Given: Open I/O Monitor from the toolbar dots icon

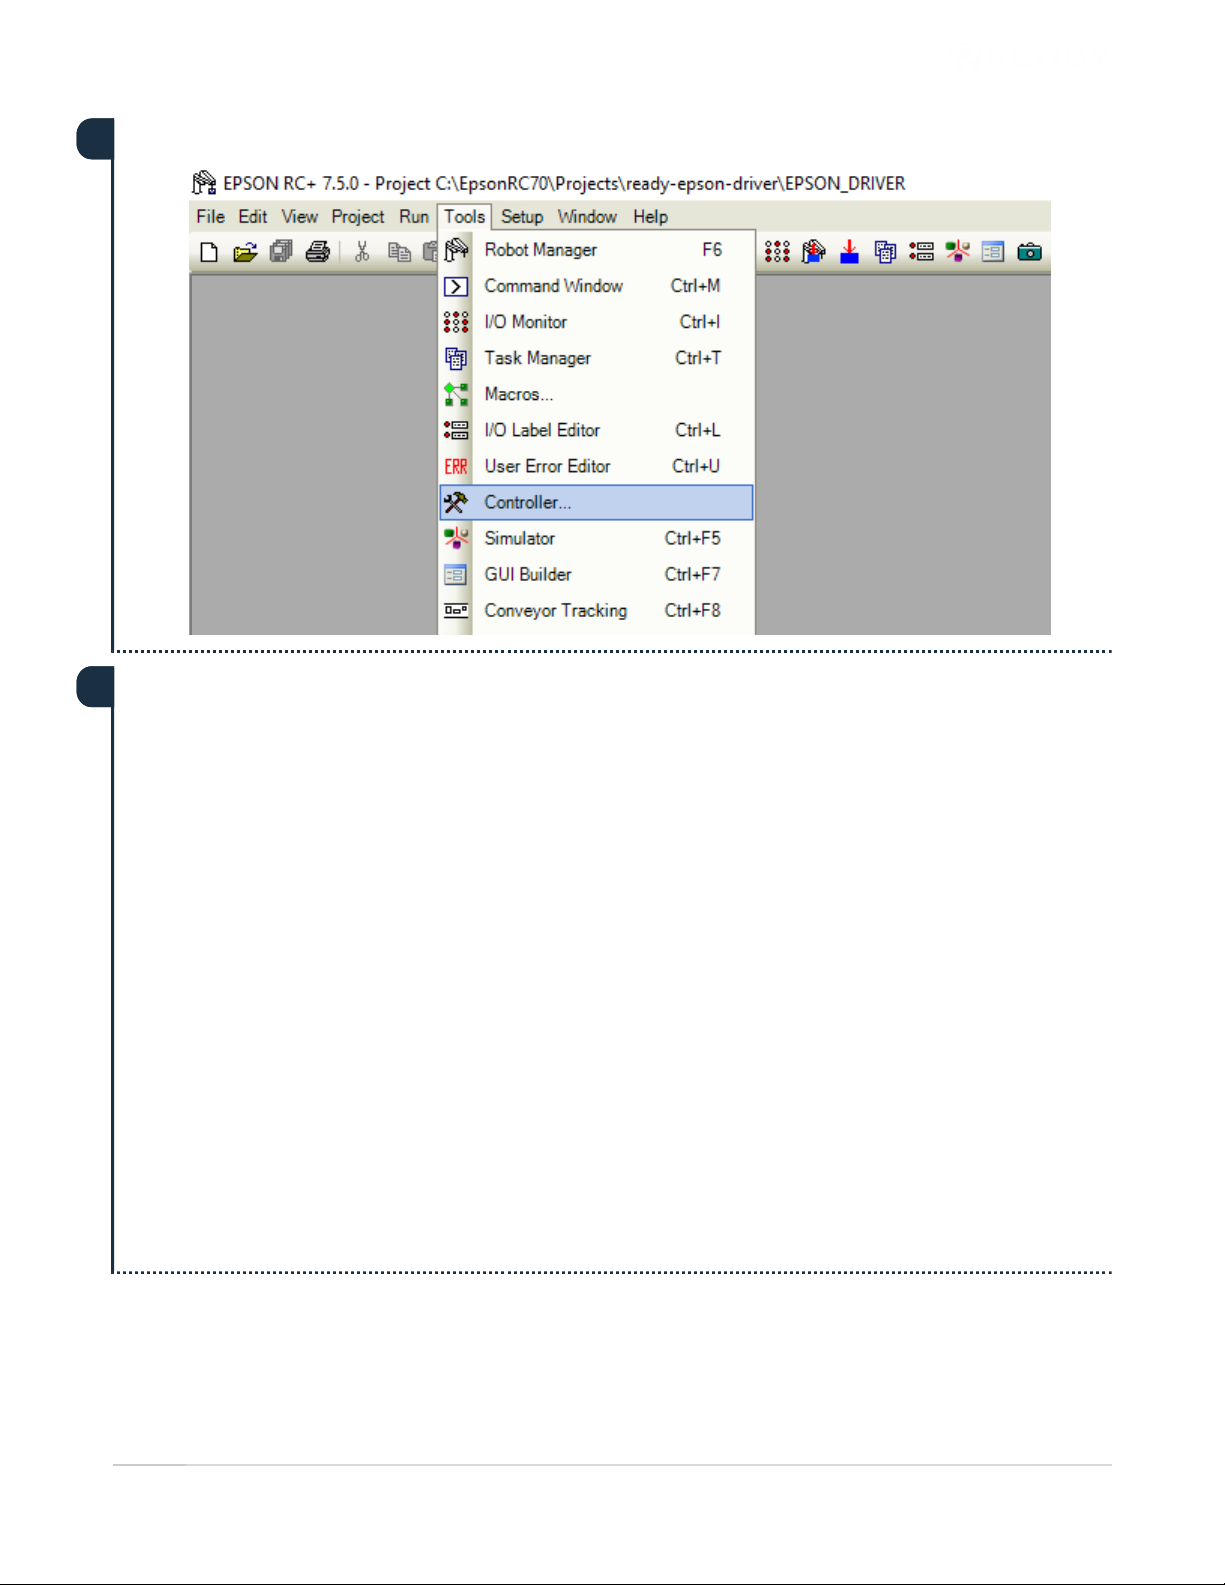Looking at the screenshot, I should (777, 252).
